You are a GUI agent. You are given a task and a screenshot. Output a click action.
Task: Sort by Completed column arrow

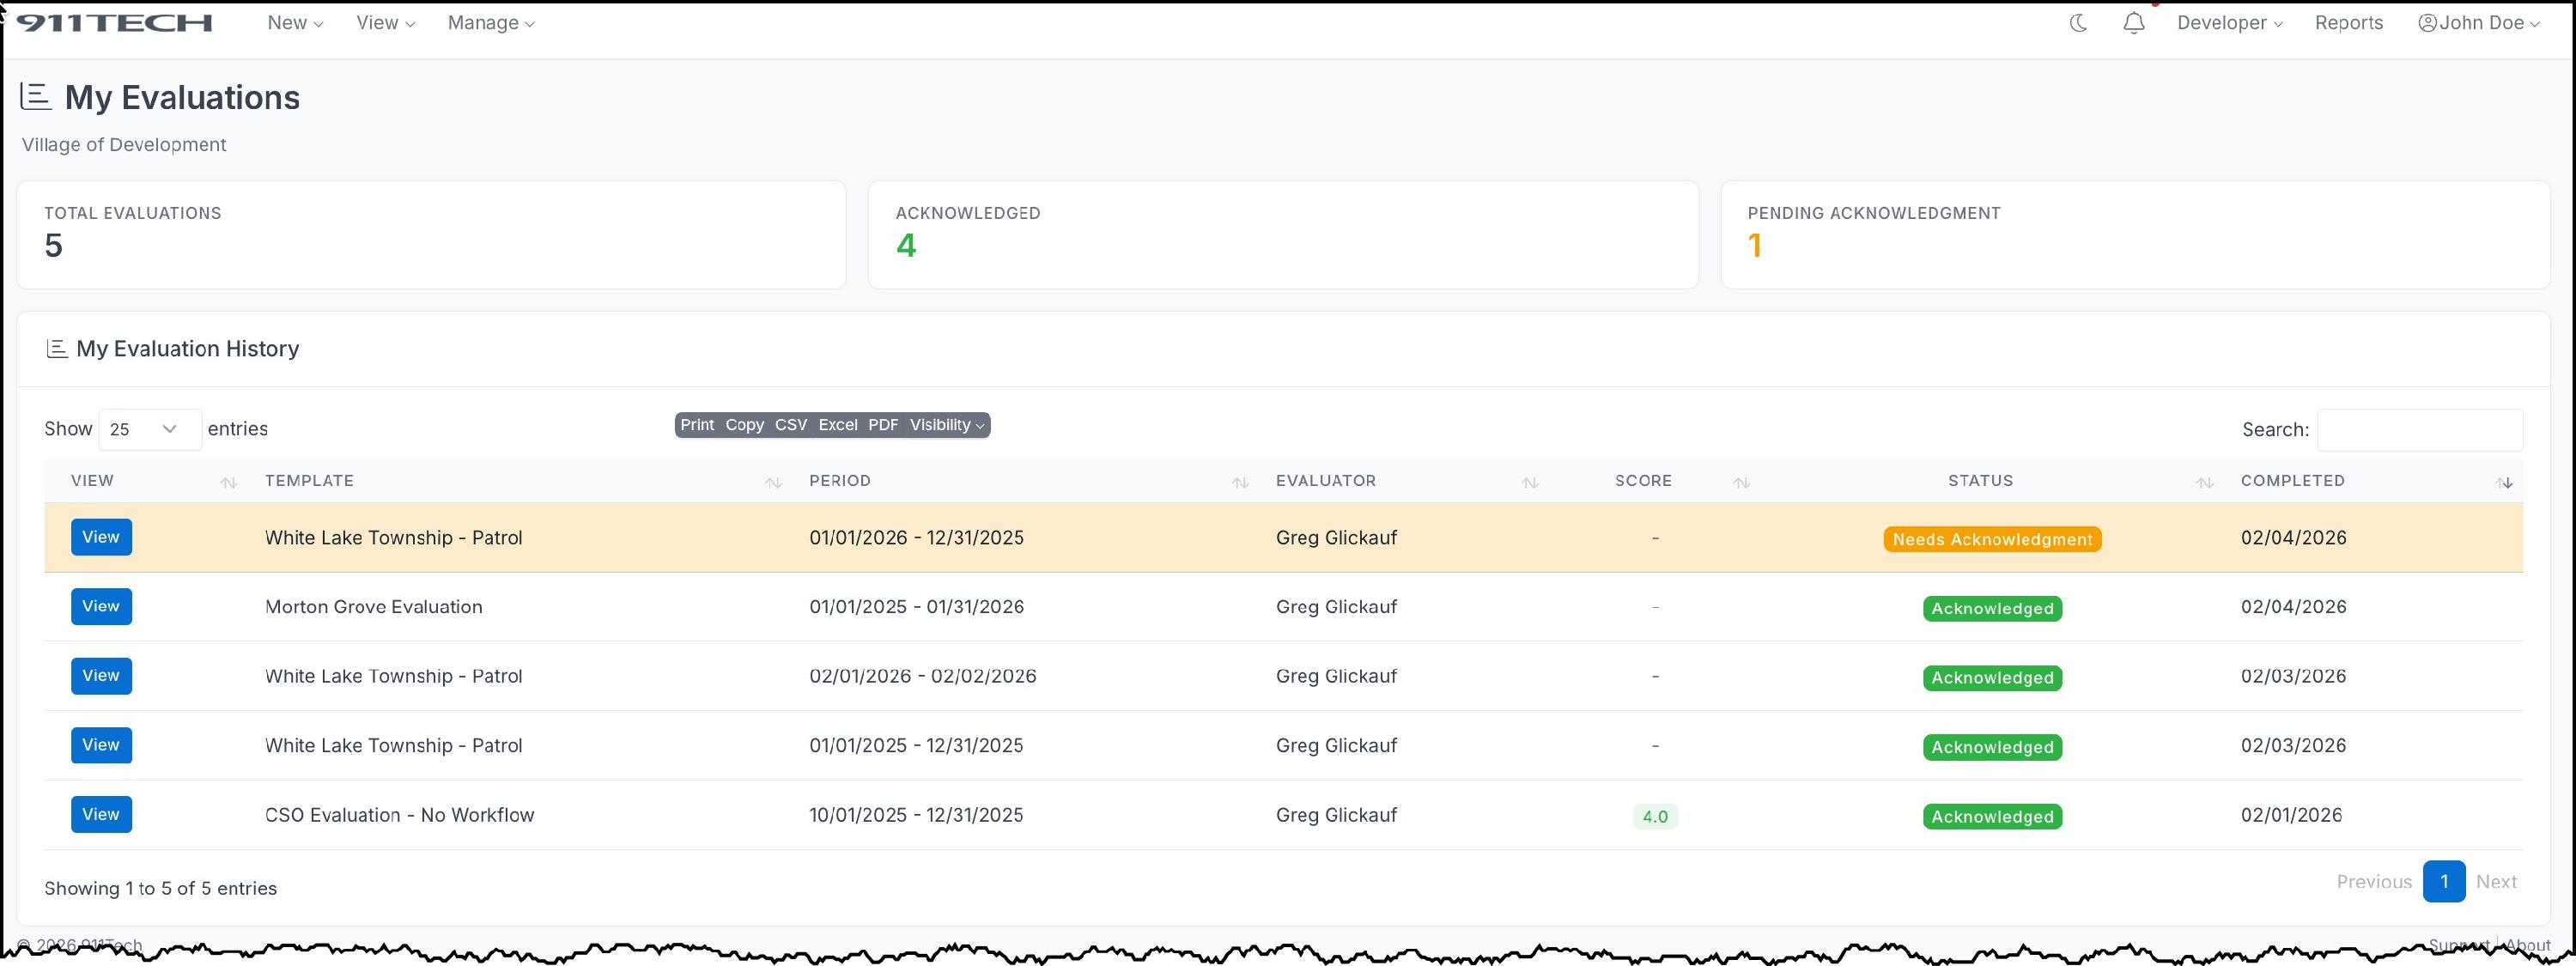pos(2505,482)
